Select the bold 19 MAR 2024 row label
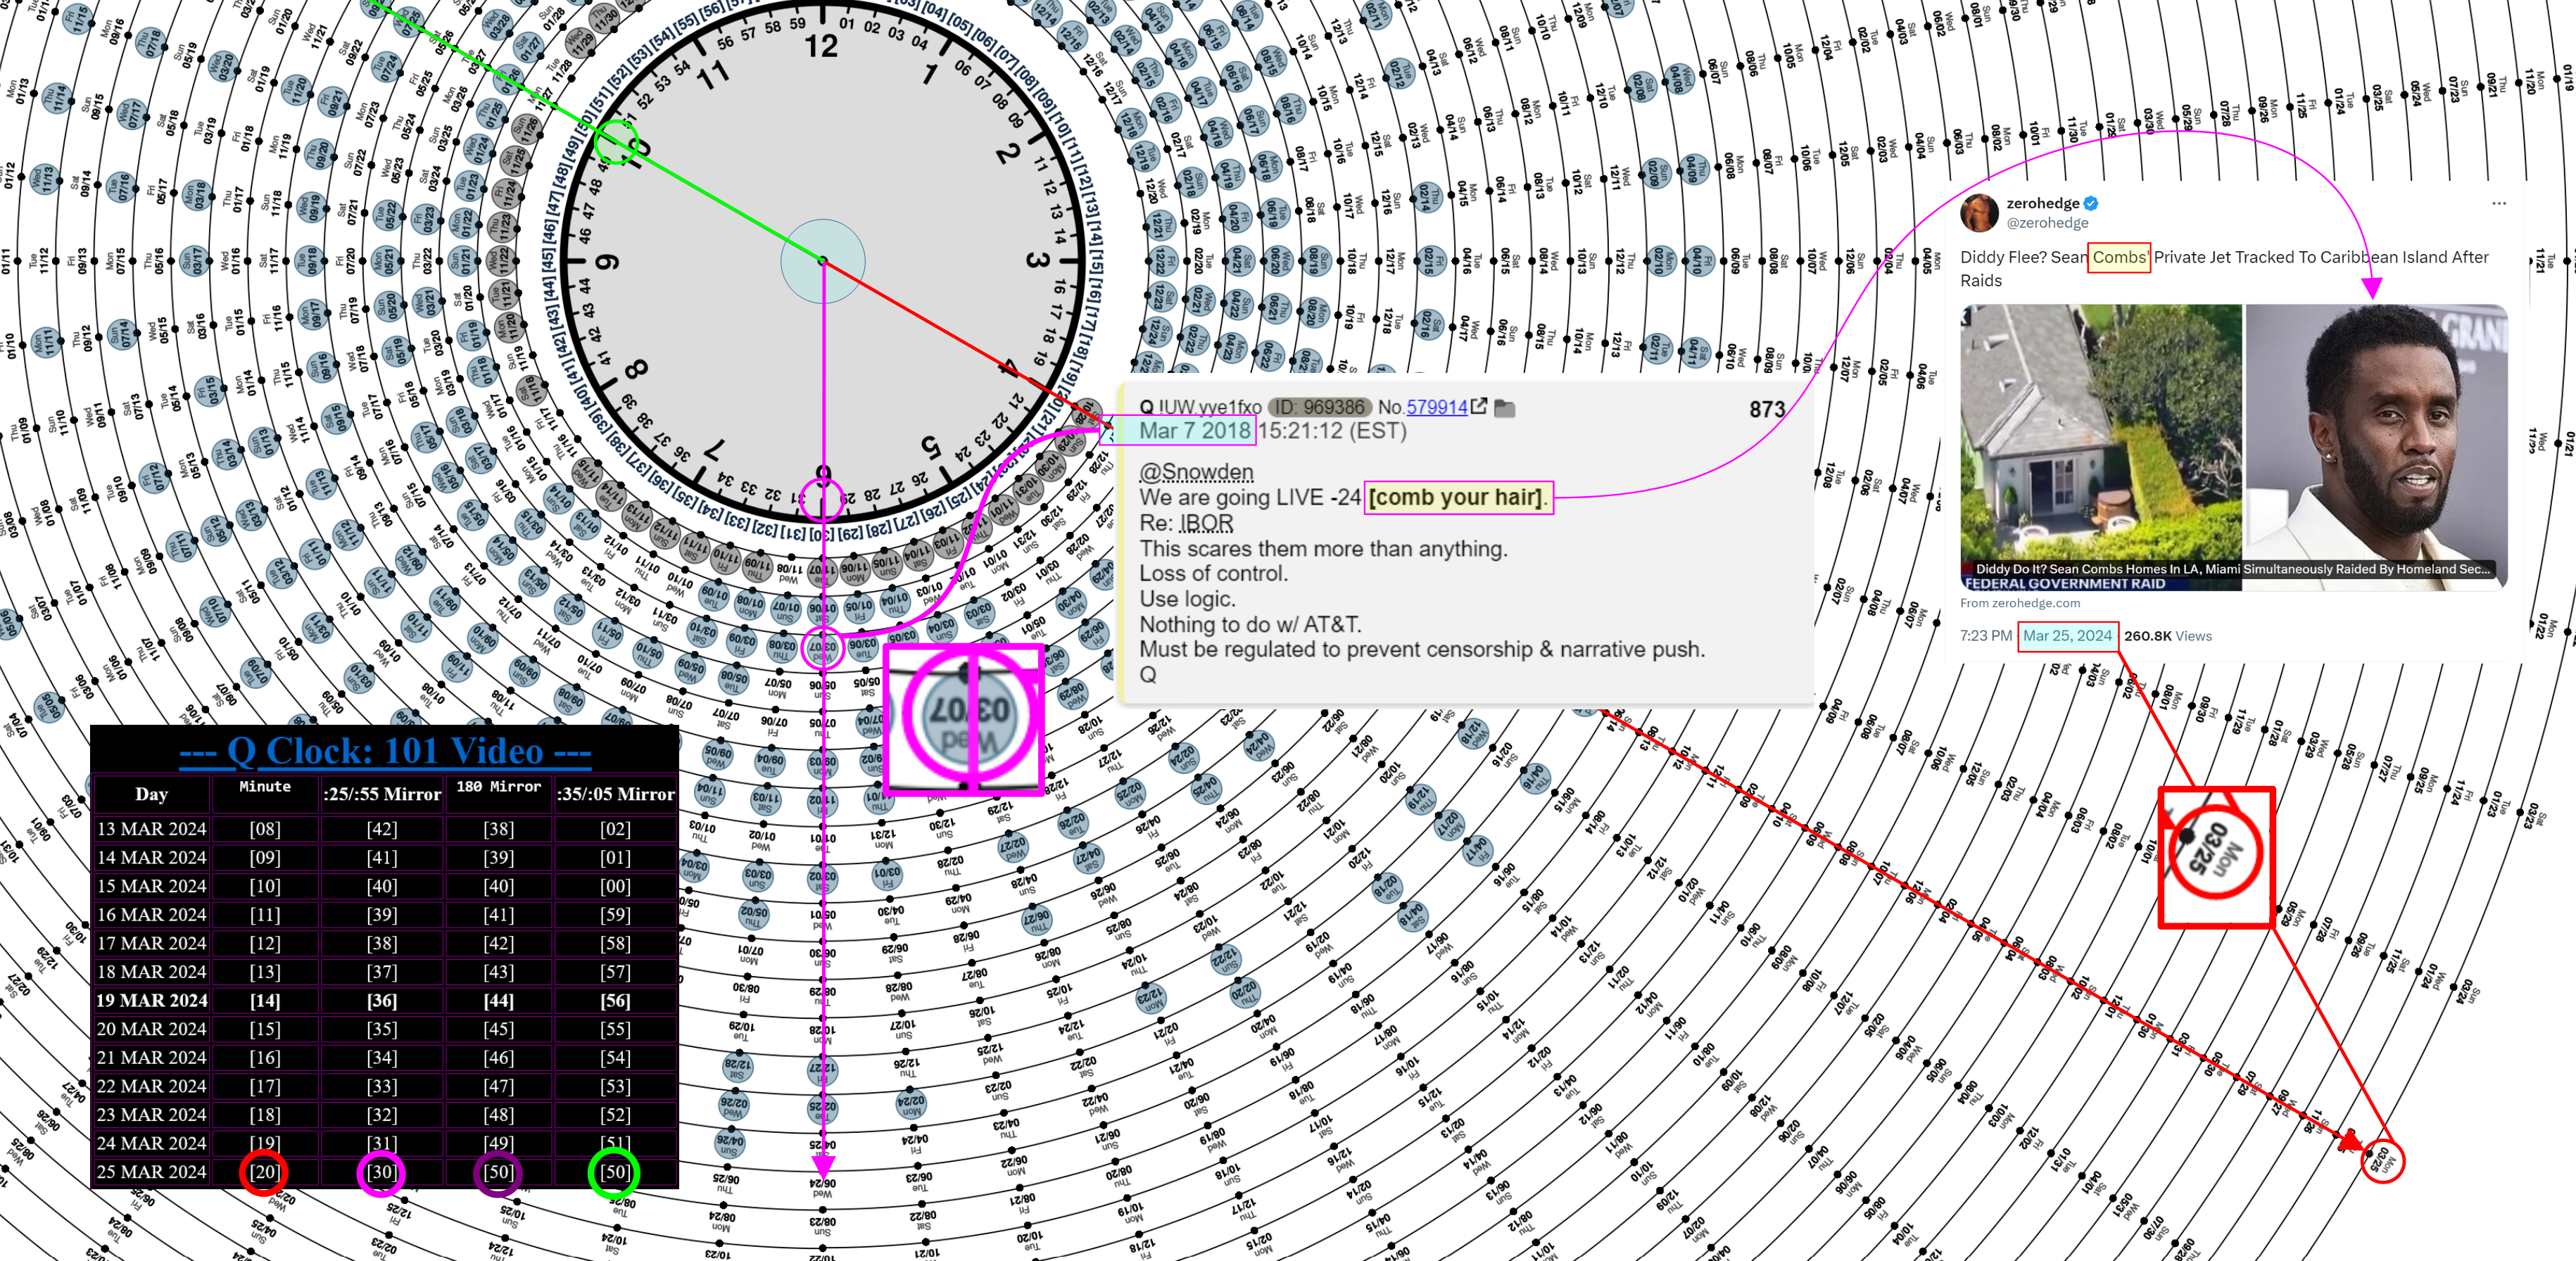The image size is (2576, 1261). pyautogui.click(x=151, y=1000)
